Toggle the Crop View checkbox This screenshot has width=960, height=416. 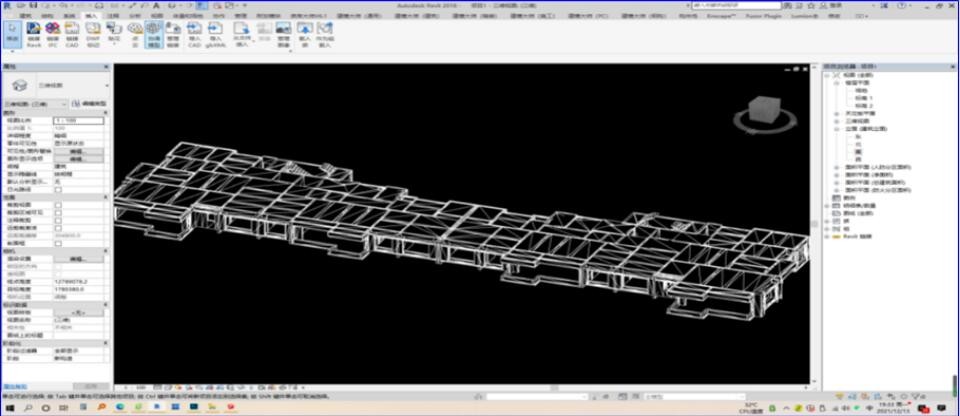[x=58, y=204]
